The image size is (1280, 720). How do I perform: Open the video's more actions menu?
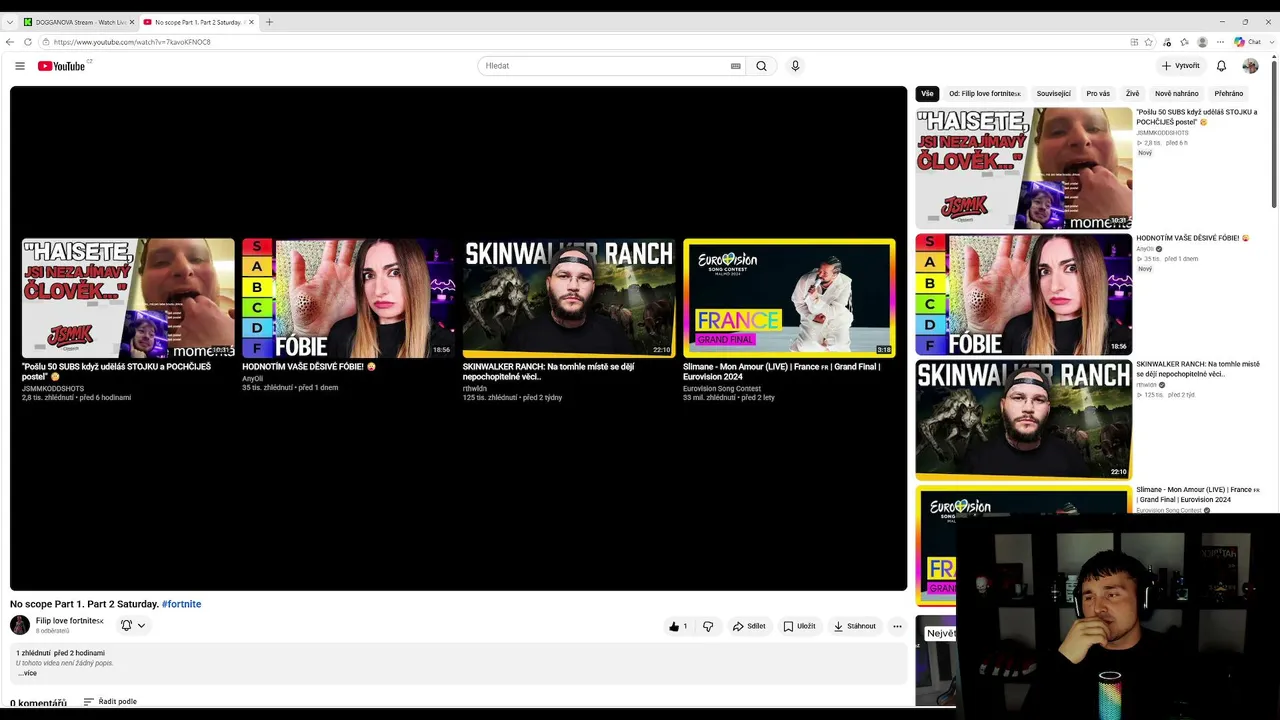pyautogui.click(x=897, y=626)
